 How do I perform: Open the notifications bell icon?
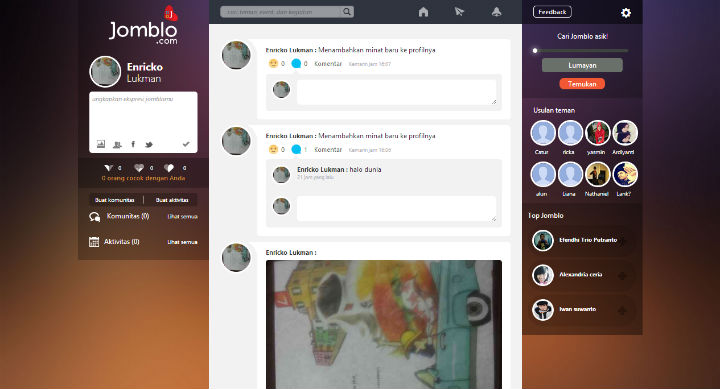pyautogui.click(x=496, y=12)
